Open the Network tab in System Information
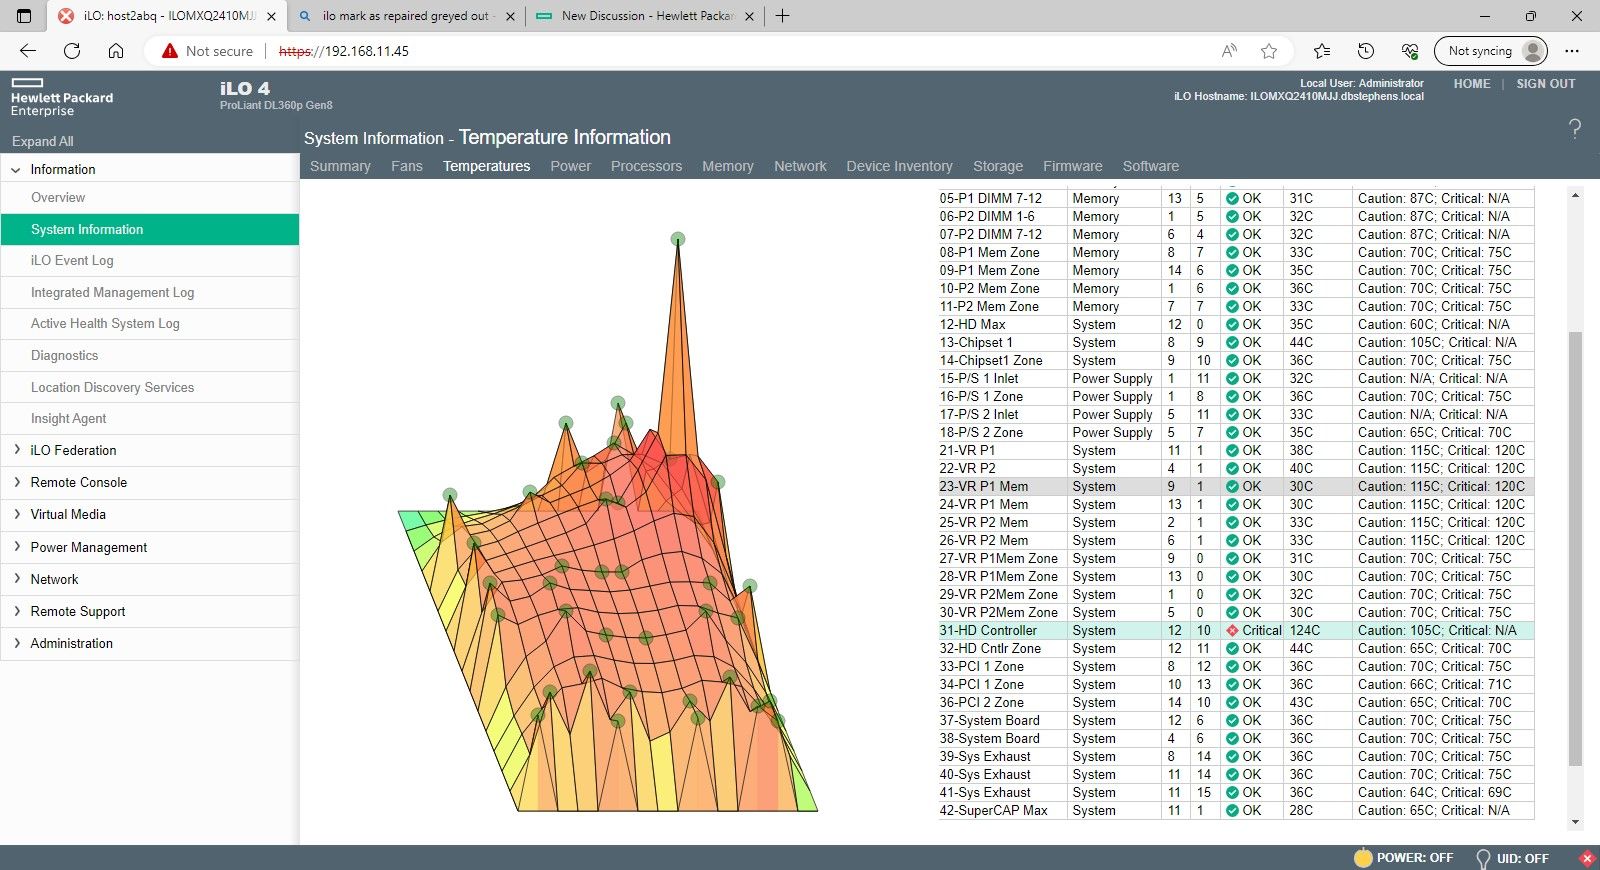The image size is (1600, 870). click(800, 166)
